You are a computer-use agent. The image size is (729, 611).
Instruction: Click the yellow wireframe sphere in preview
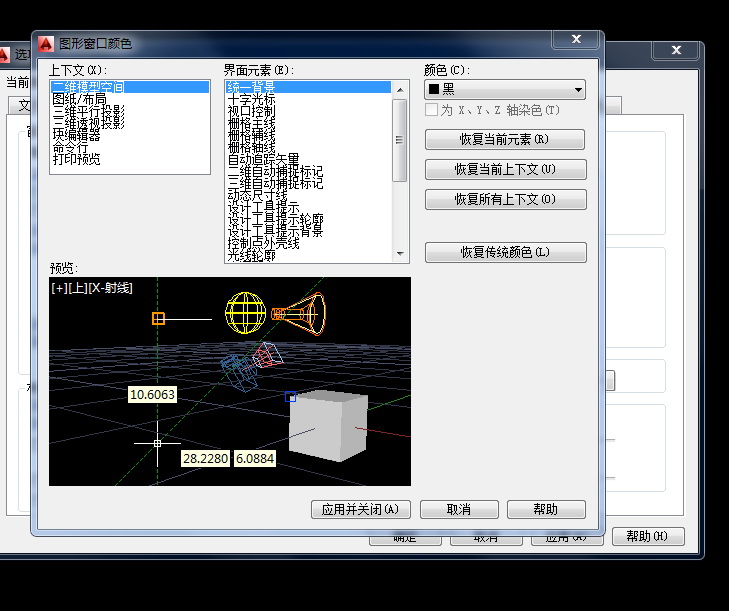point(245,312)
